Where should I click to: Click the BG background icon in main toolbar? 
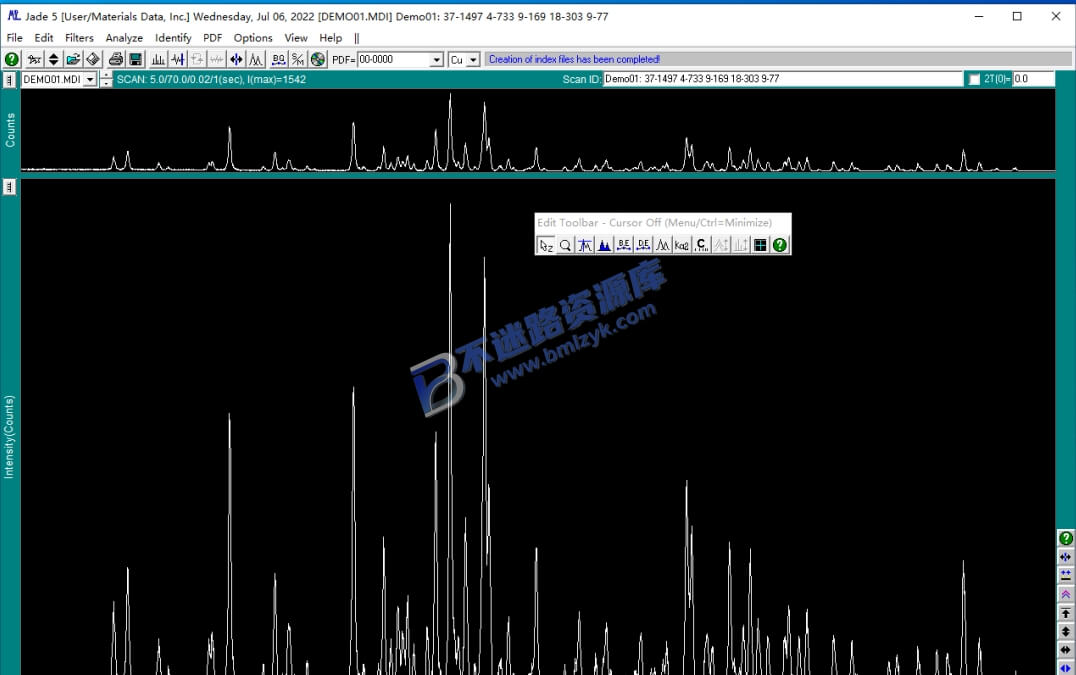279,60
